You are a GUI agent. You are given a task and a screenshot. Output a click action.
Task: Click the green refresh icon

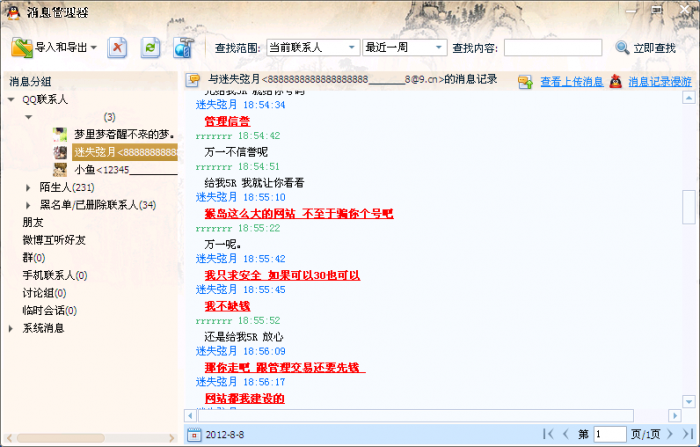point(150,47)
